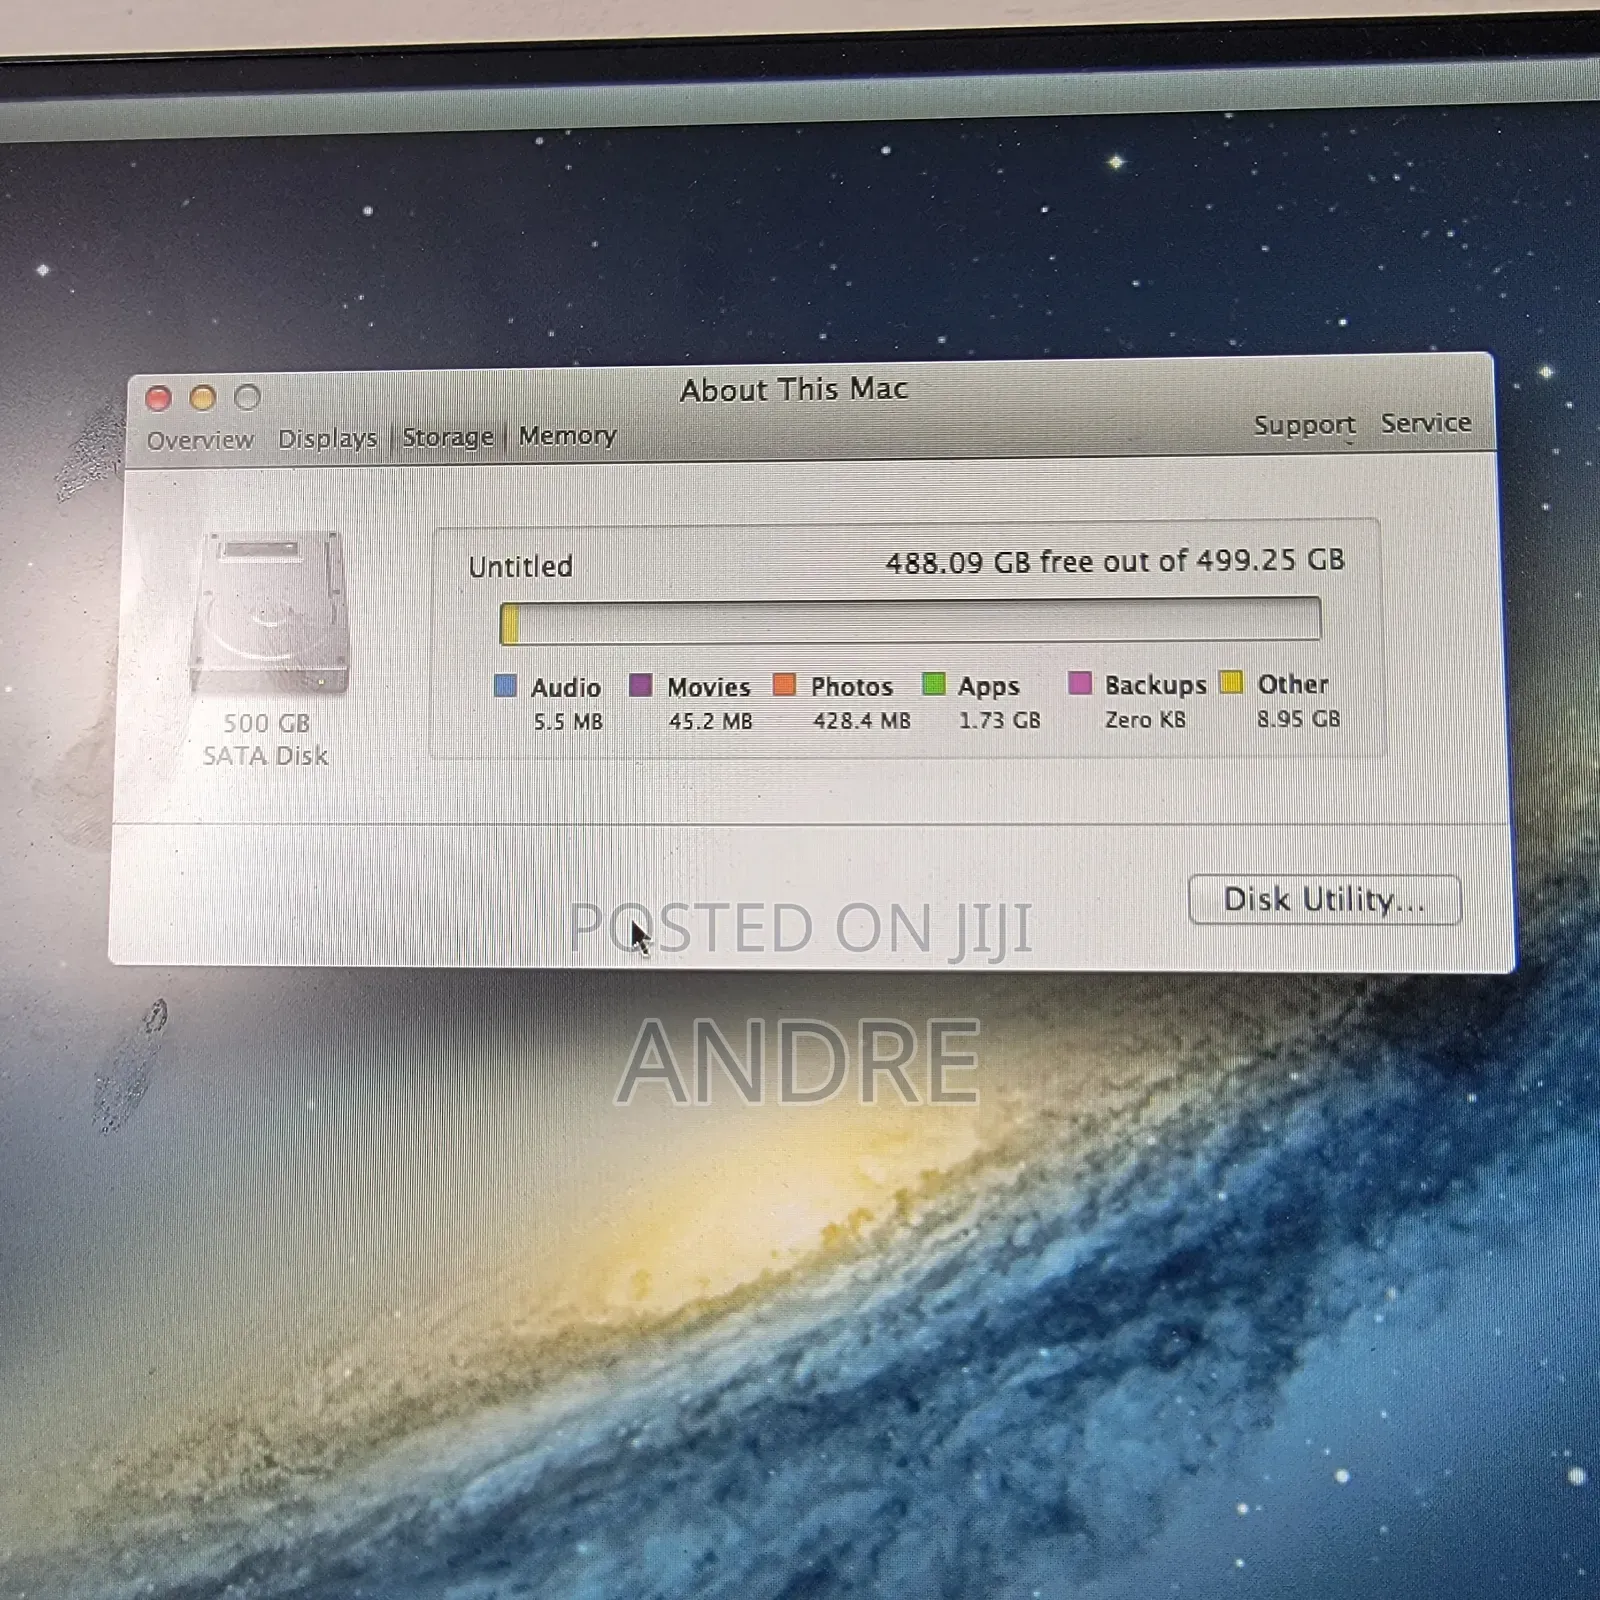
Task: Click the '428.4 MB' photos size value
Action: pyautogui.click(x=862, y=721)
